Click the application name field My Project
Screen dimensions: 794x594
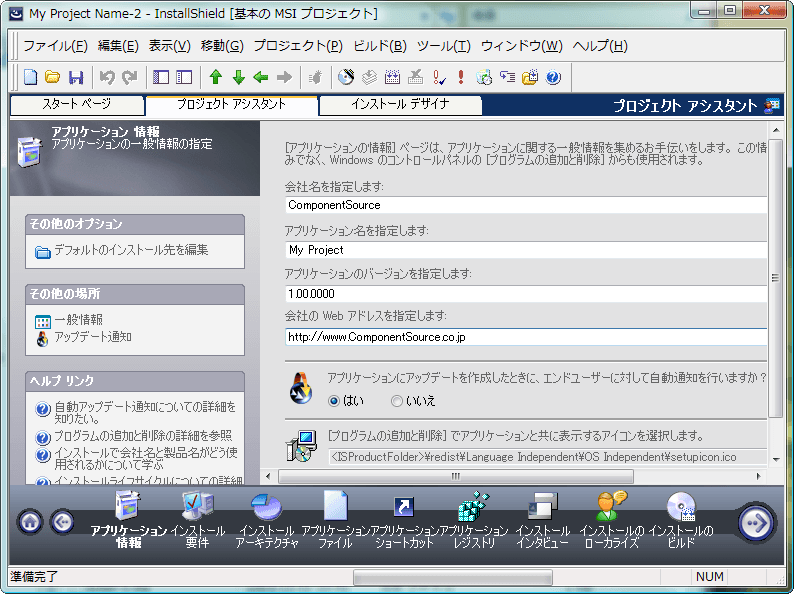pos(526,250)
